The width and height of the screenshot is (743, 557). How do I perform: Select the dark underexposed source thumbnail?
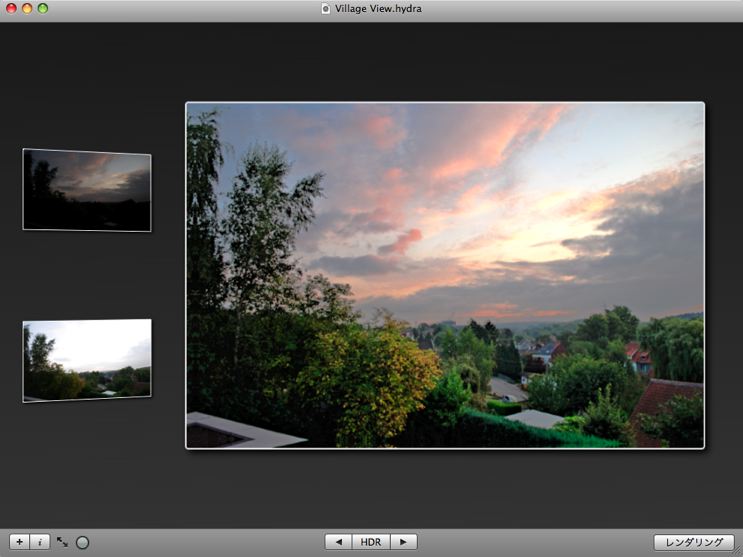tap(87, 189)
